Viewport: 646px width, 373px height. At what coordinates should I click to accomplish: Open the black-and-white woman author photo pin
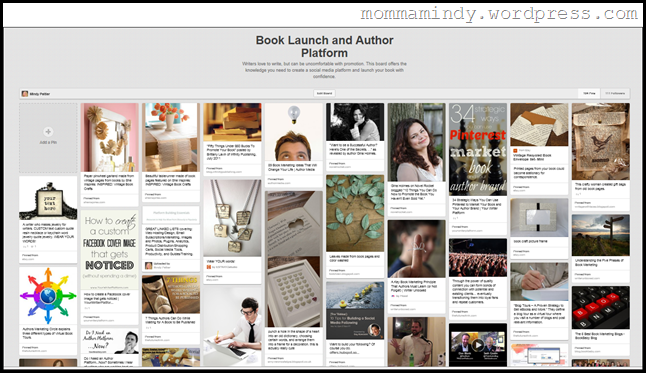pyautogui.click(x=355, y=122)
